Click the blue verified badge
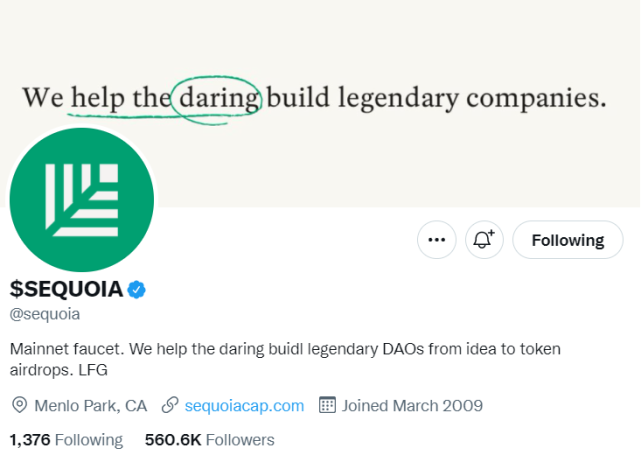Image resolution: width=641 pixels, height=462 pixels. click(x=137, y=290)
